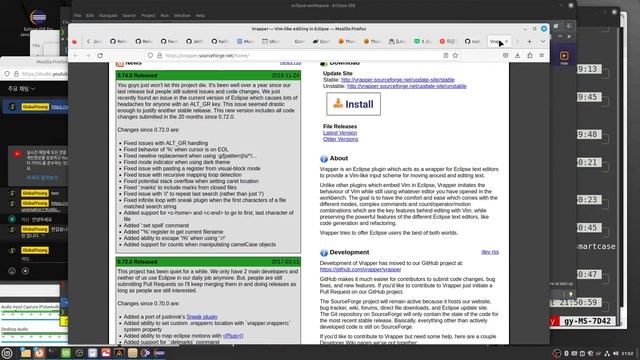Click the Bluetooth tray icon
Image resolution: width=640 pixels, height=360 pixels.
pos(566,353)
